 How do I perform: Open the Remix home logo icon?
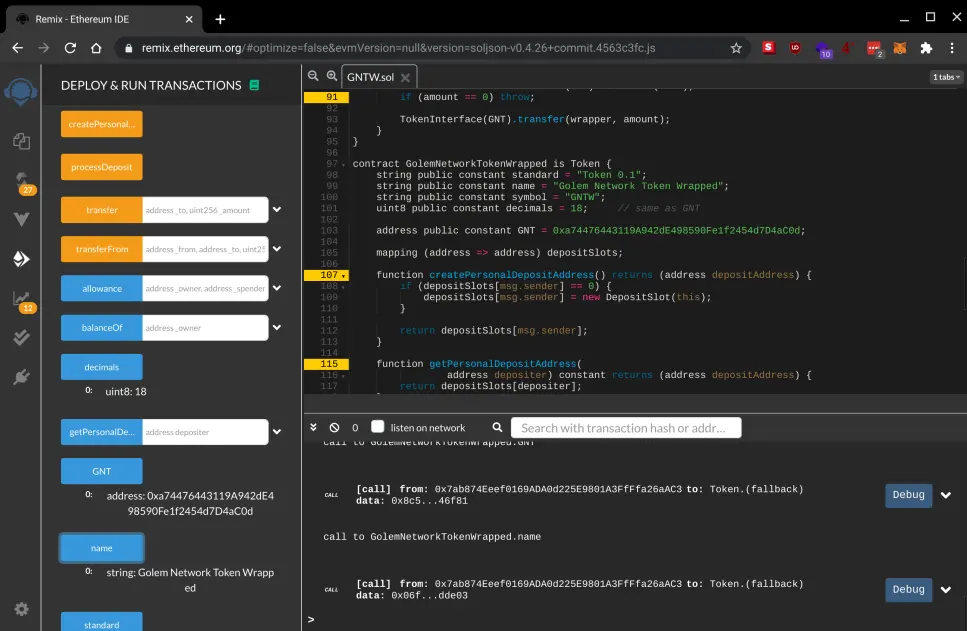20,92
